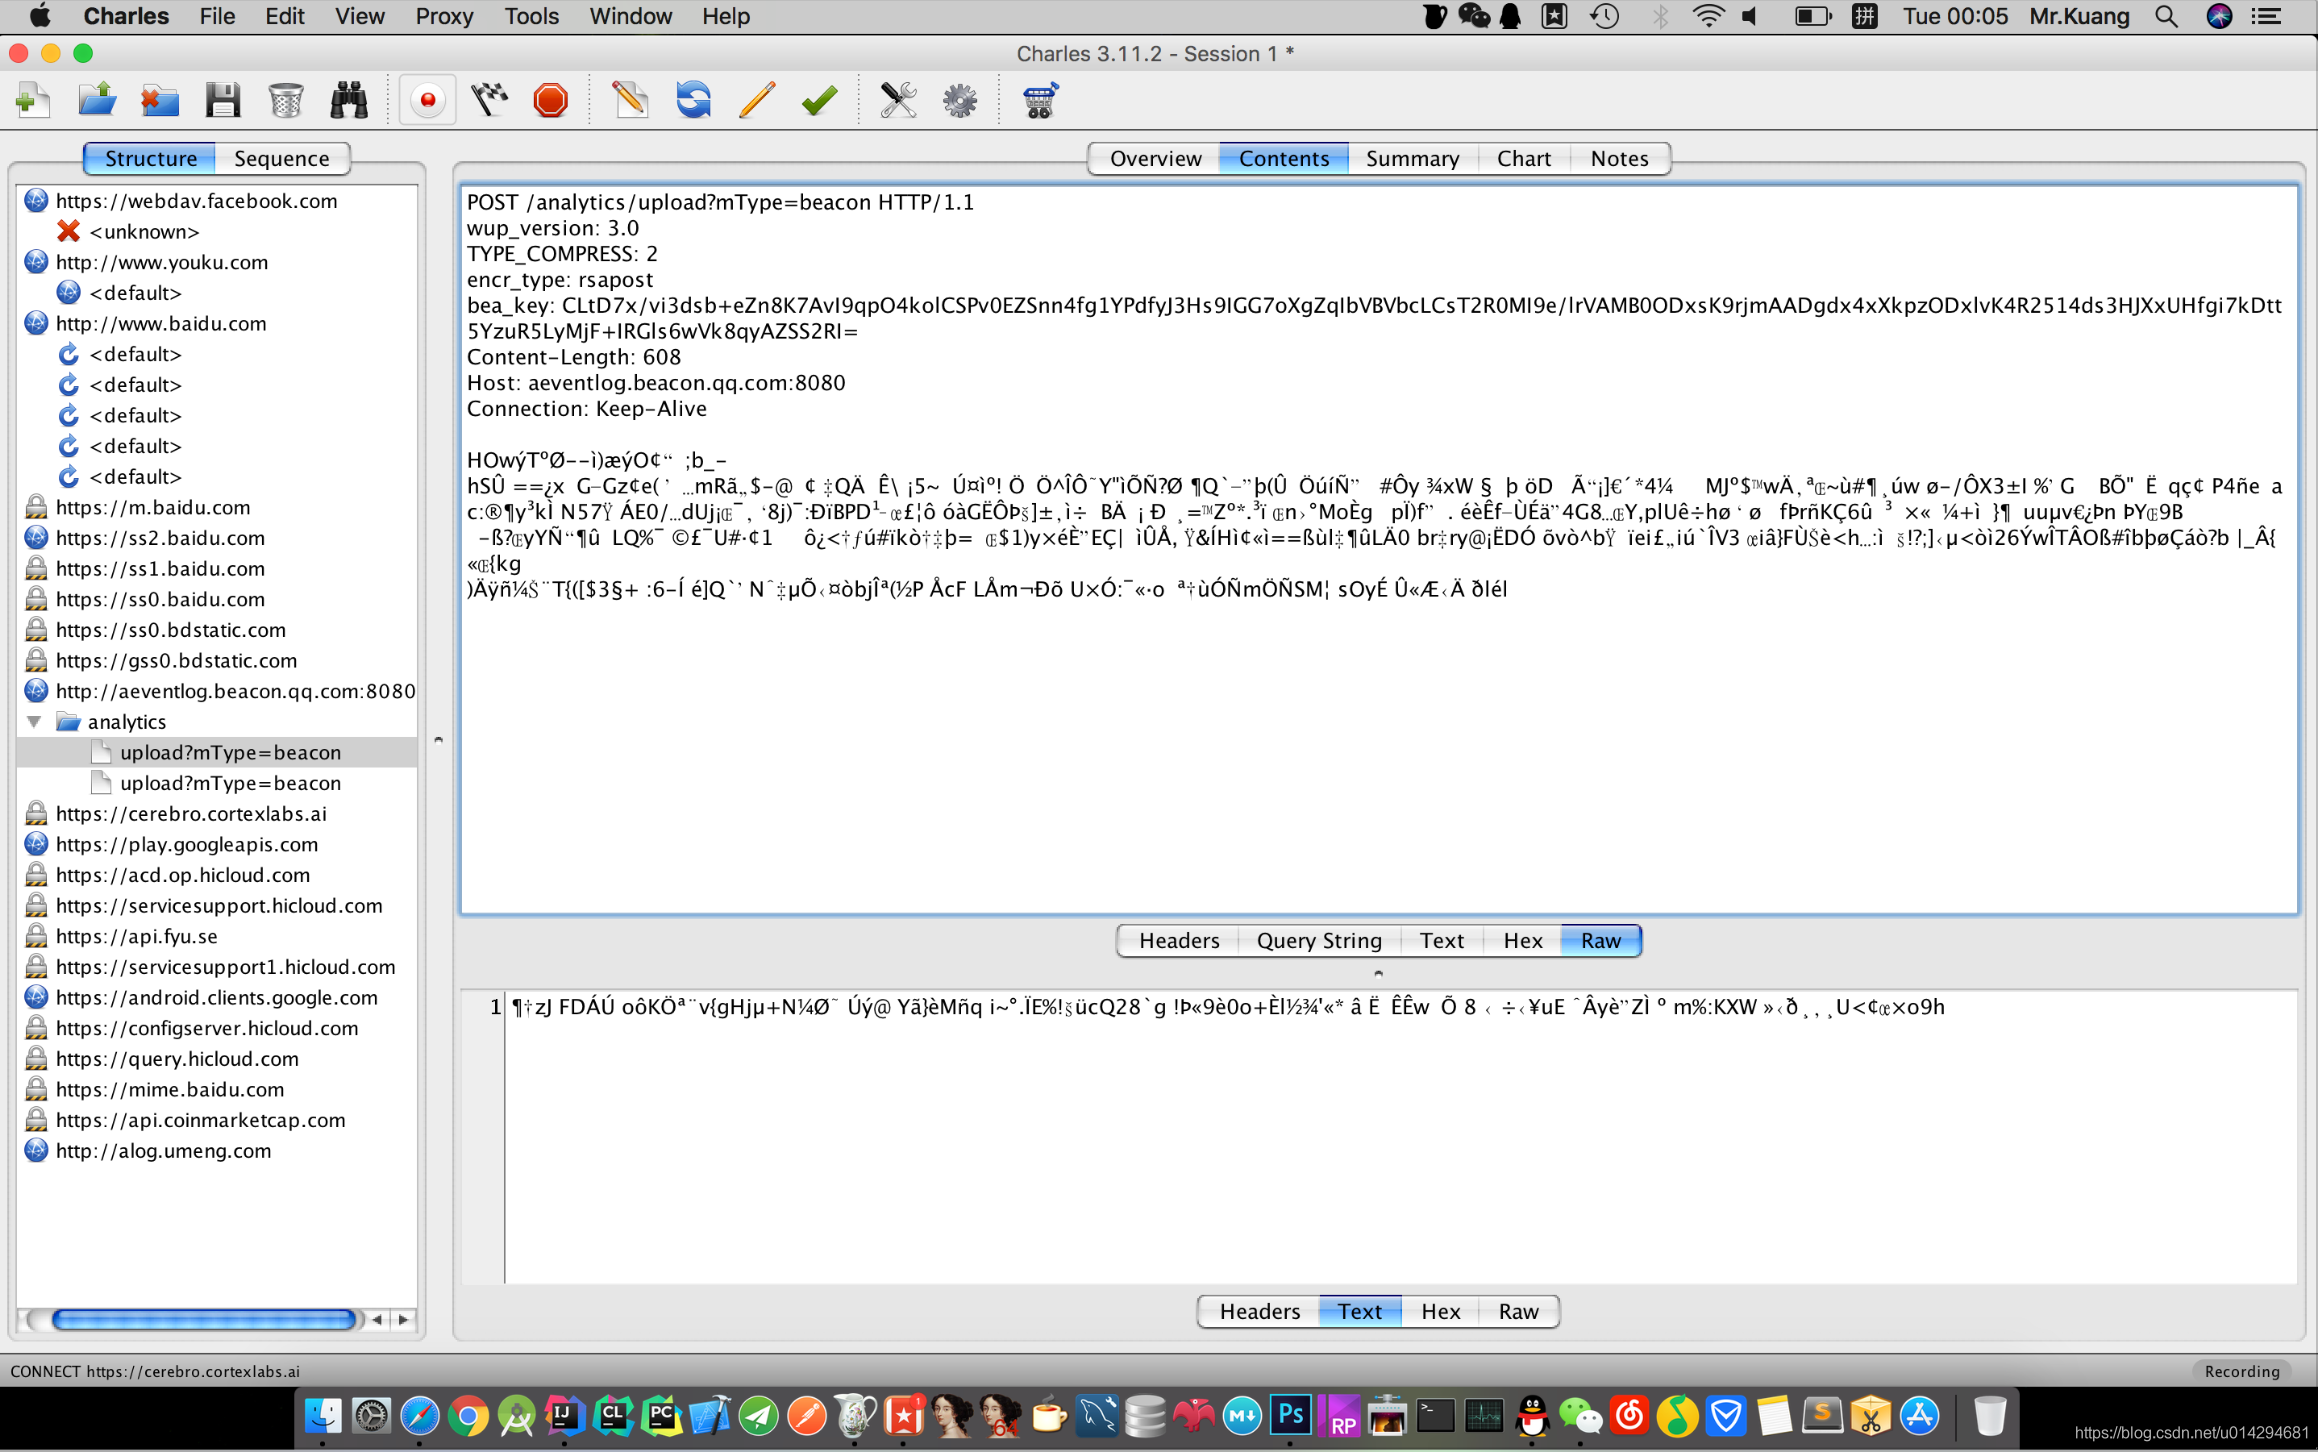Click the Compose pencil icon in the toolbar
The height and width of the screenshot is (1452, 2318).
pyautogui.click(x=630, y=100)
